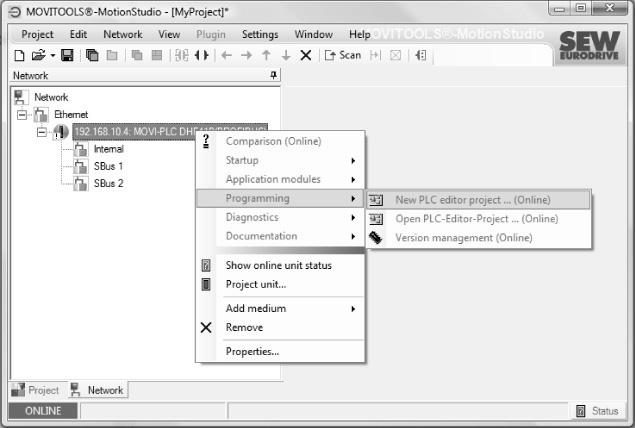Select the Ethernet tree item

click(71, 115)
